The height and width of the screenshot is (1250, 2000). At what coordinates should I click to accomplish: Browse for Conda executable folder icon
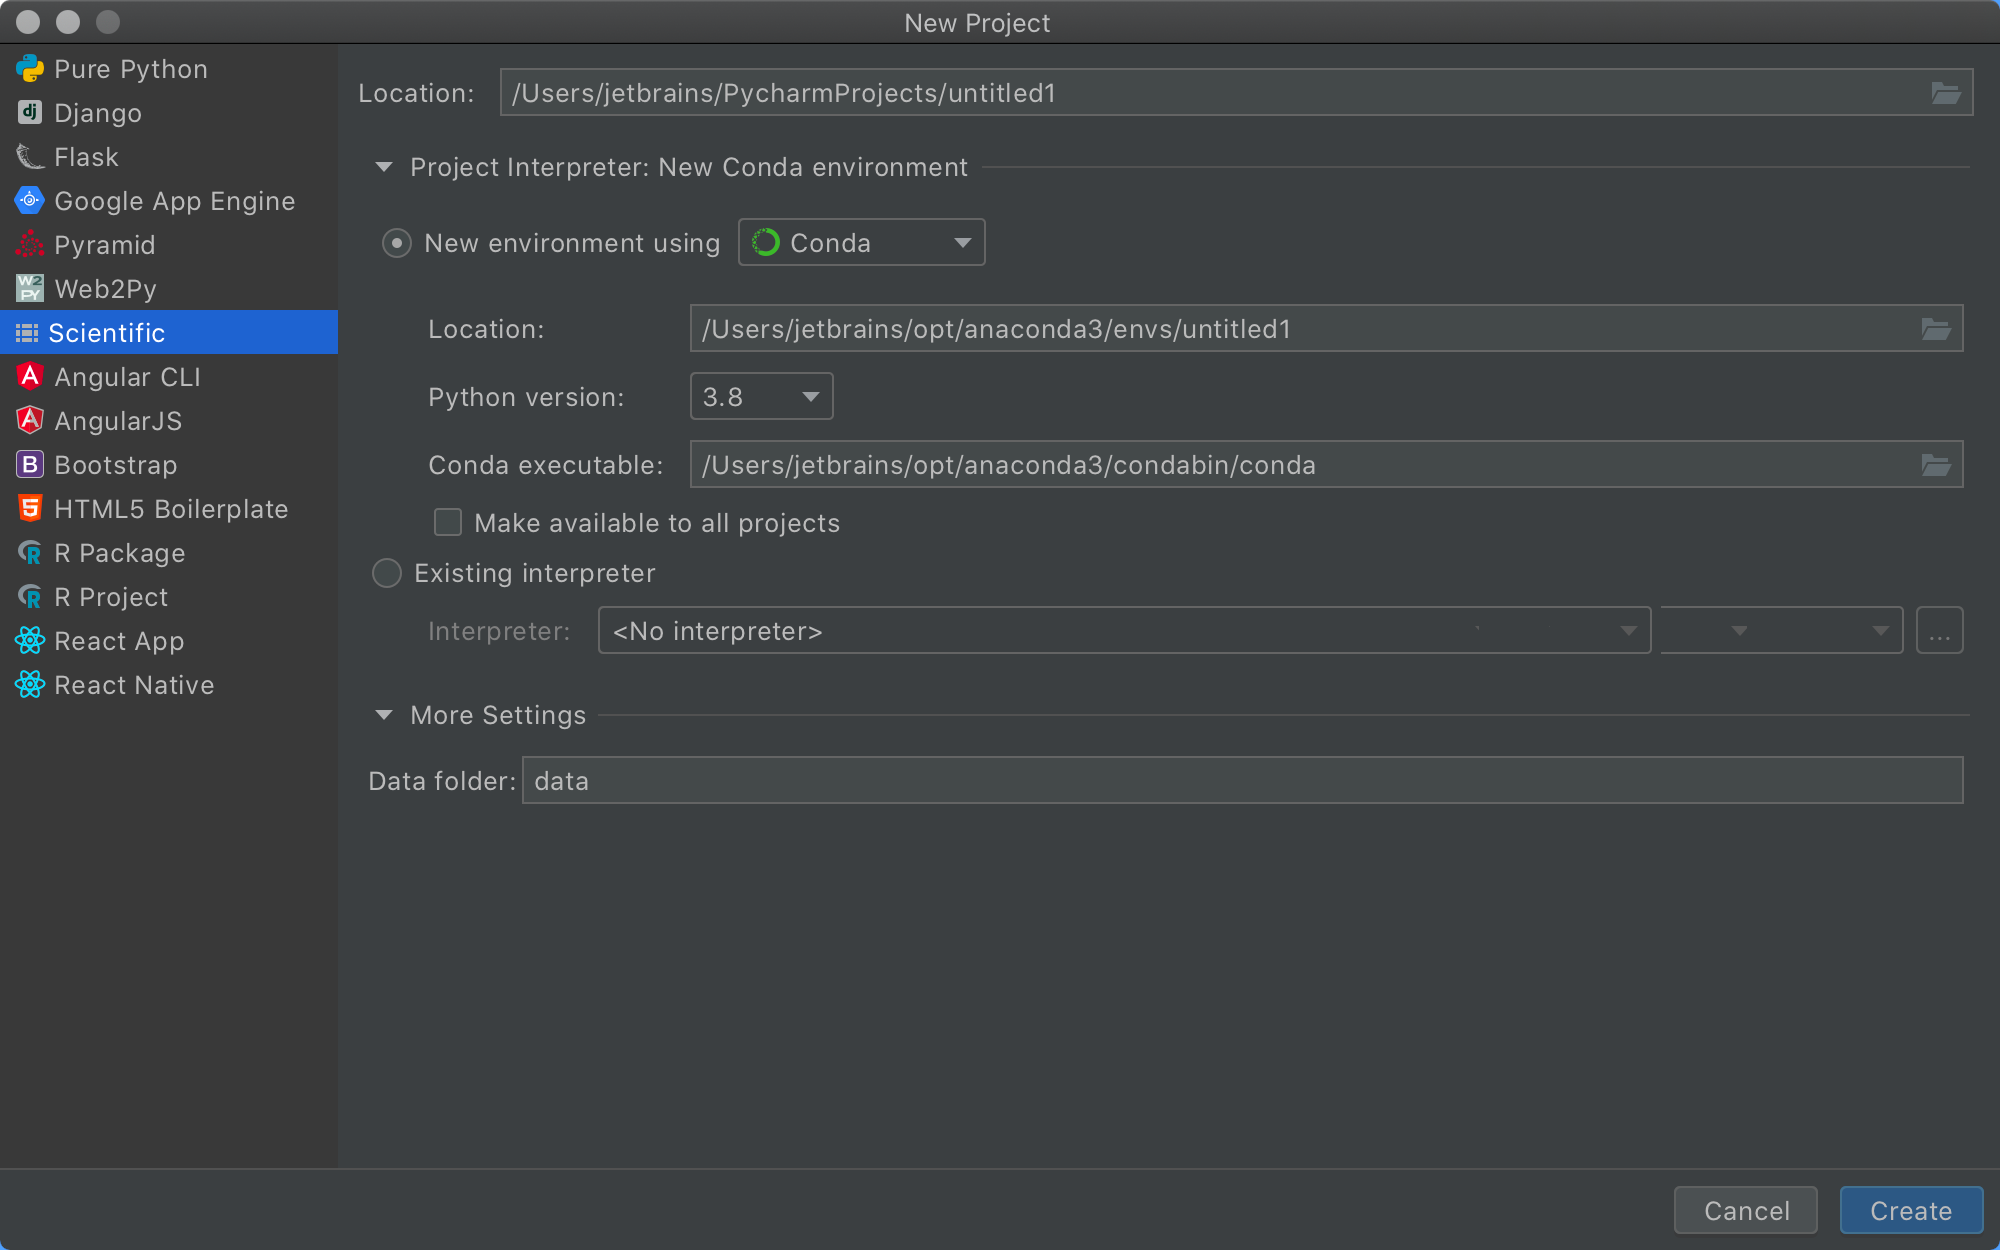1936,465
